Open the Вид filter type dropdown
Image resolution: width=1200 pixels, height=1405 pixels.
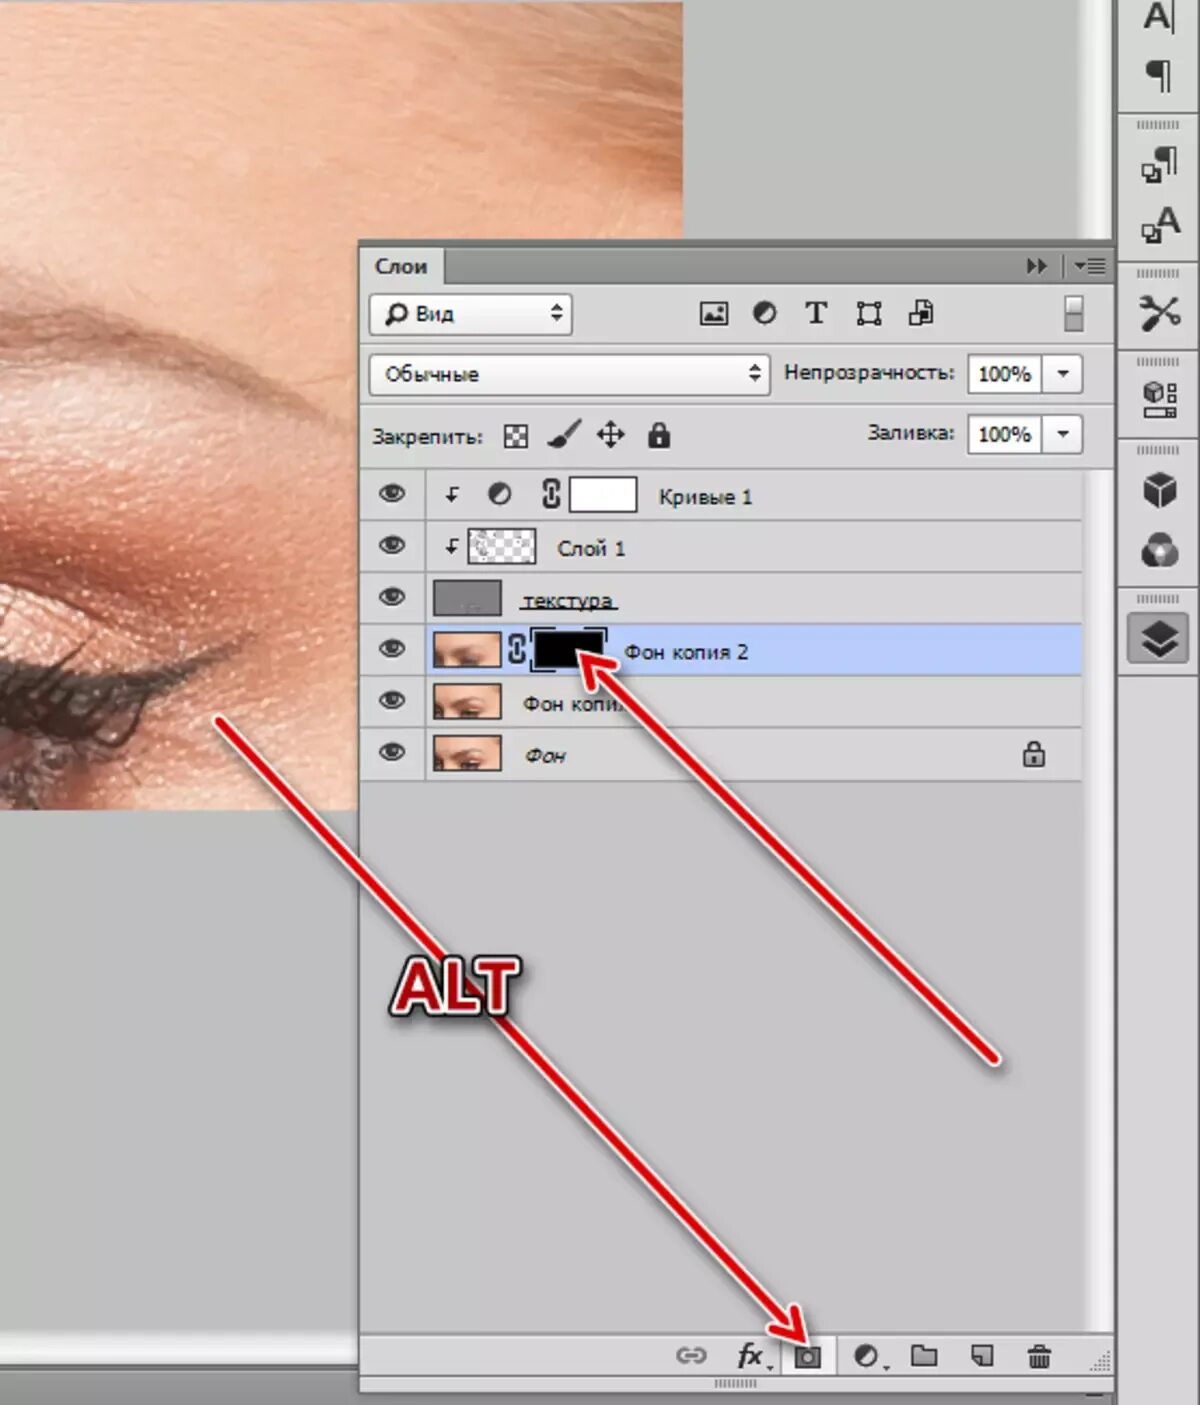tap(470, 314)
